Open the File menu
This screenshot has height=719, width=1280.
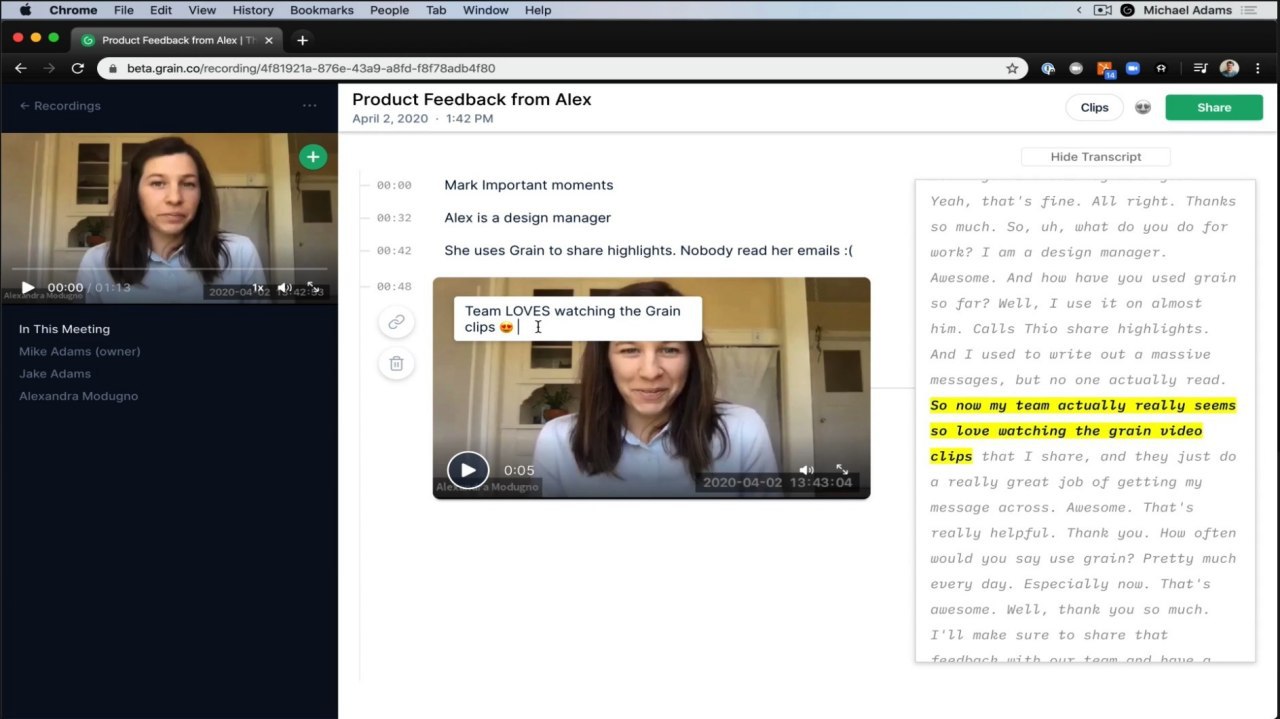124,10
